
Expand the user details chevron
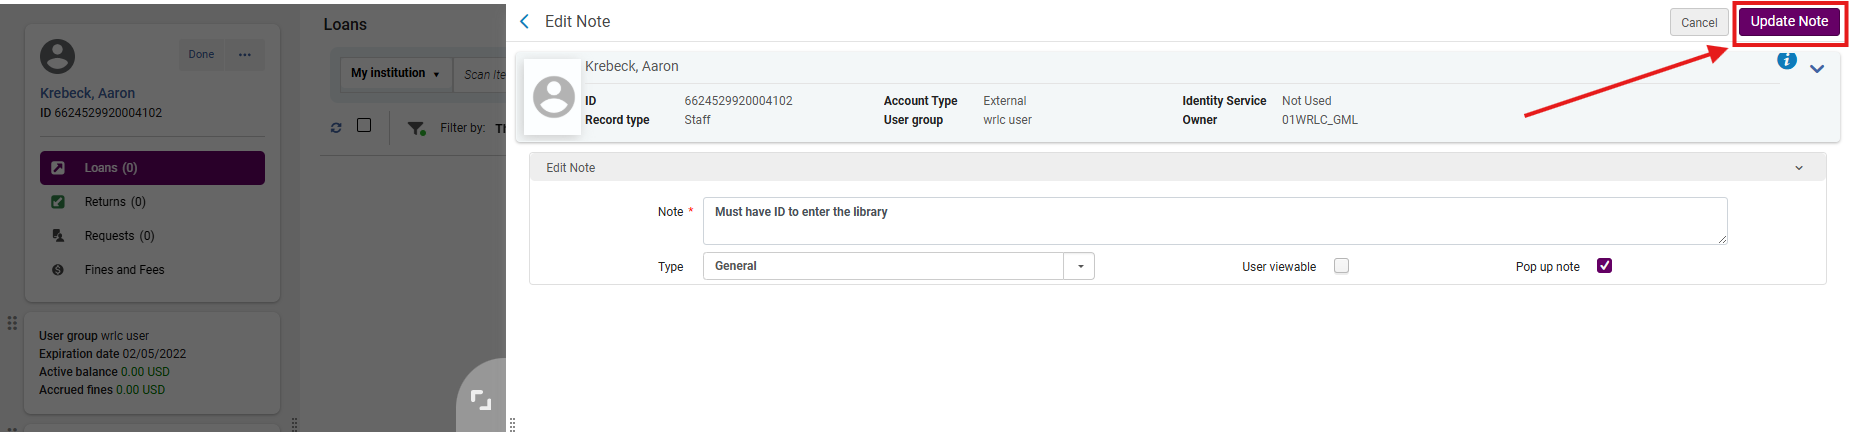[1817, 69]
